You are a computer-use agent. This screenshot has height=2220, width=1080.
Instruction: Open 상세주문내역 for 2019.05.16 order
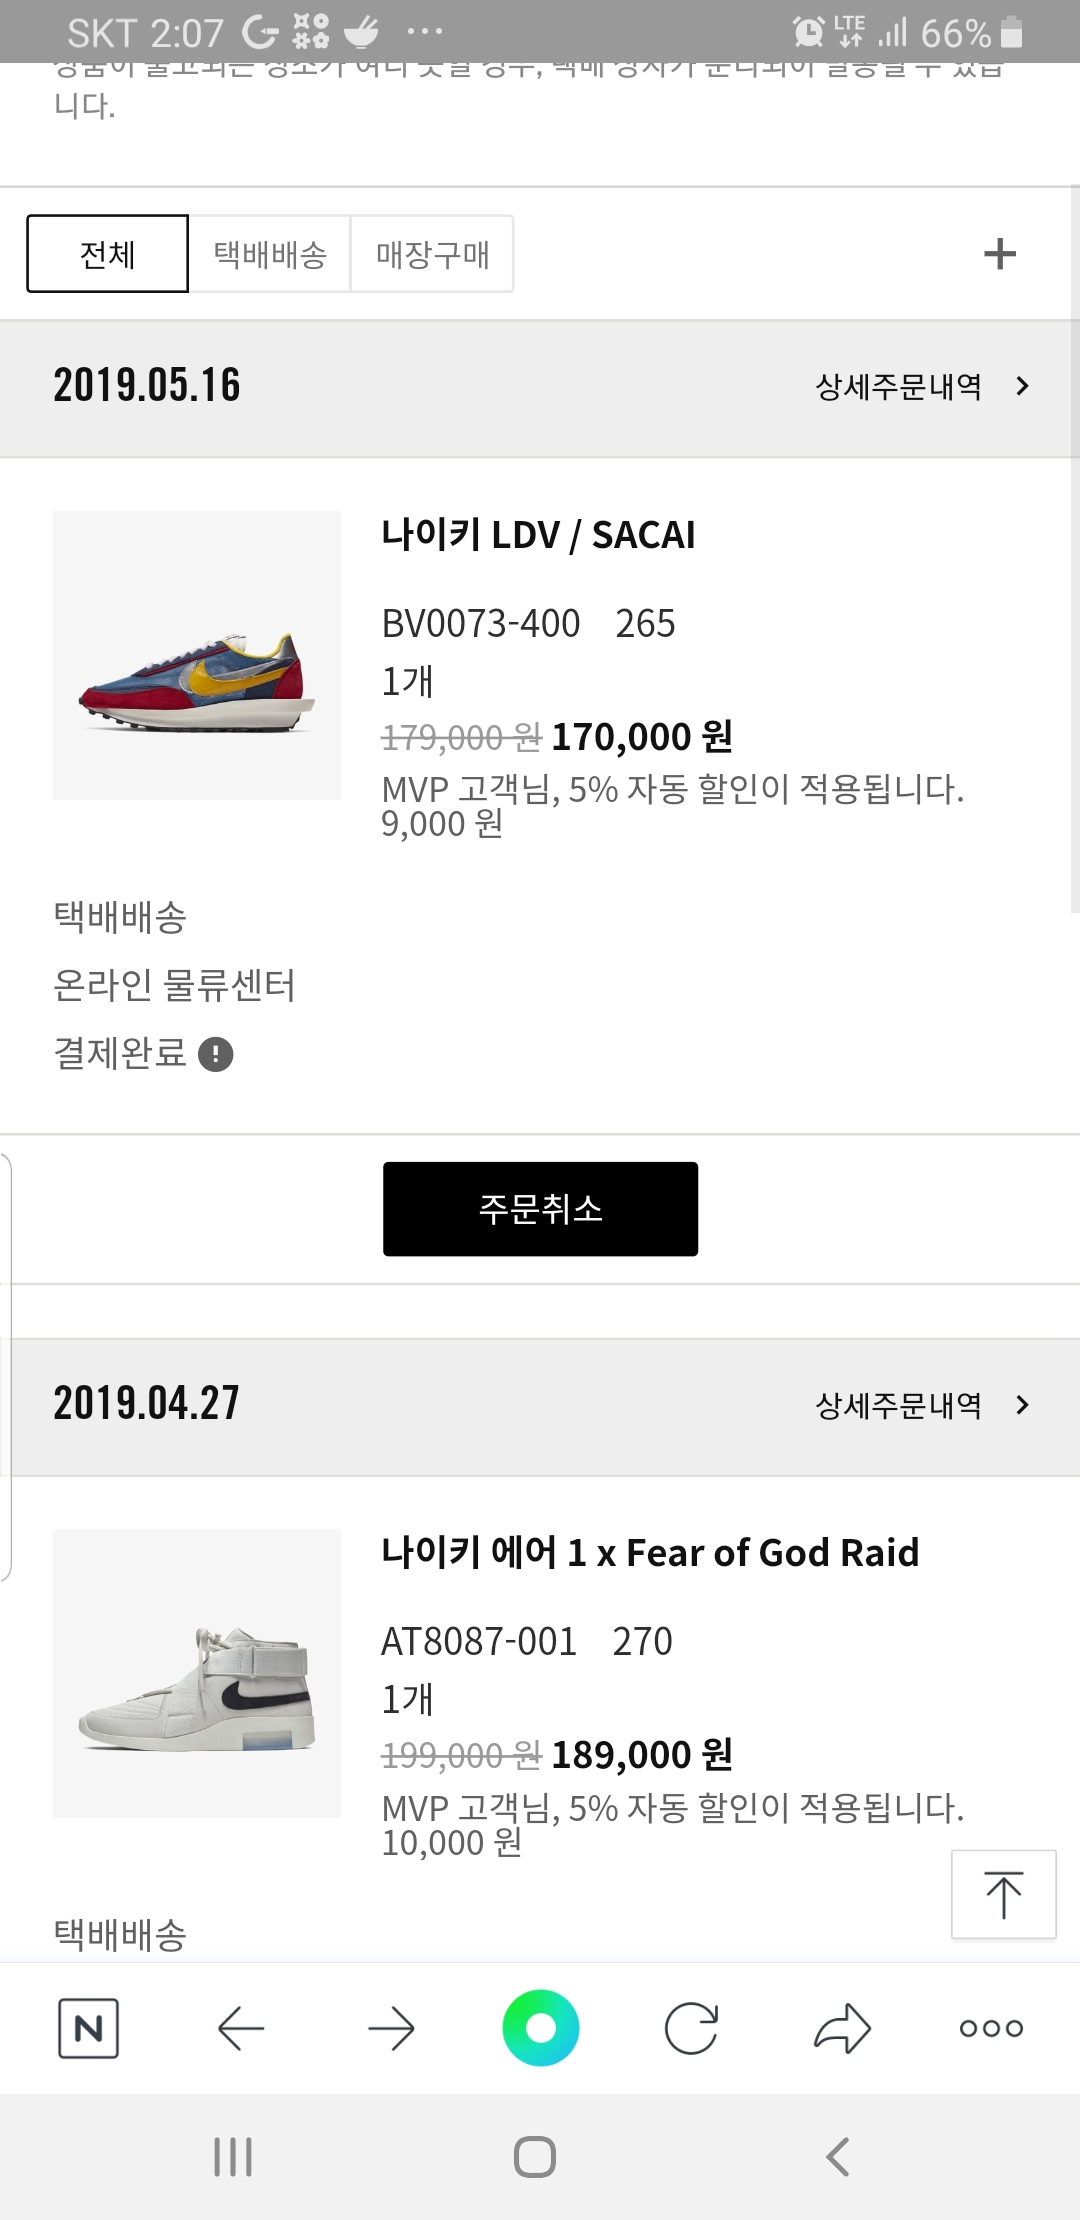(x=921, y=387)
